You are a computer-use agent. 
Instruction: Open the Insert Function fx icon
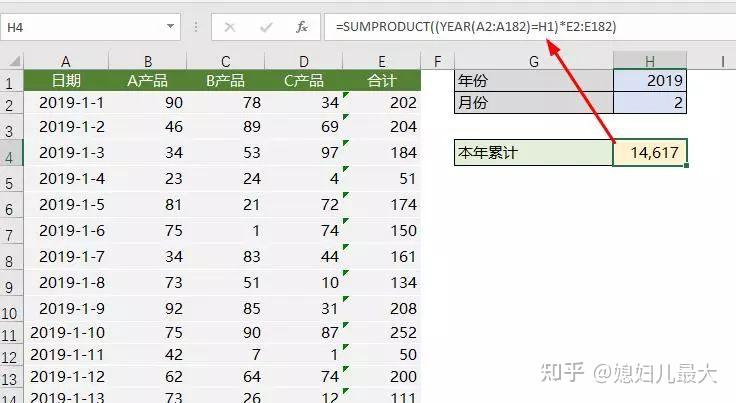(302, 27)
